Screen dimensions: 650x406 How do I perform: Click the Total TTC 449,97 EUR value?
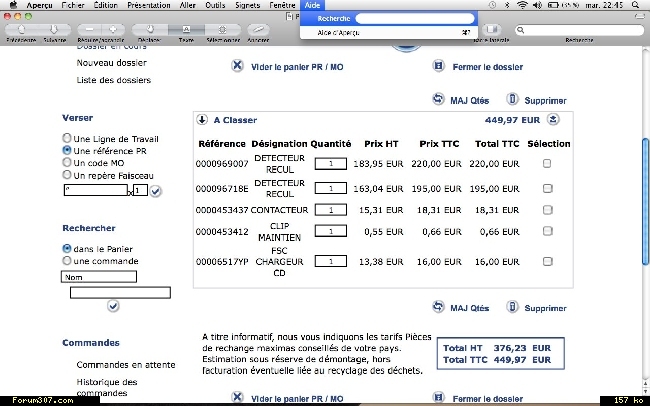tap(522, 360)
